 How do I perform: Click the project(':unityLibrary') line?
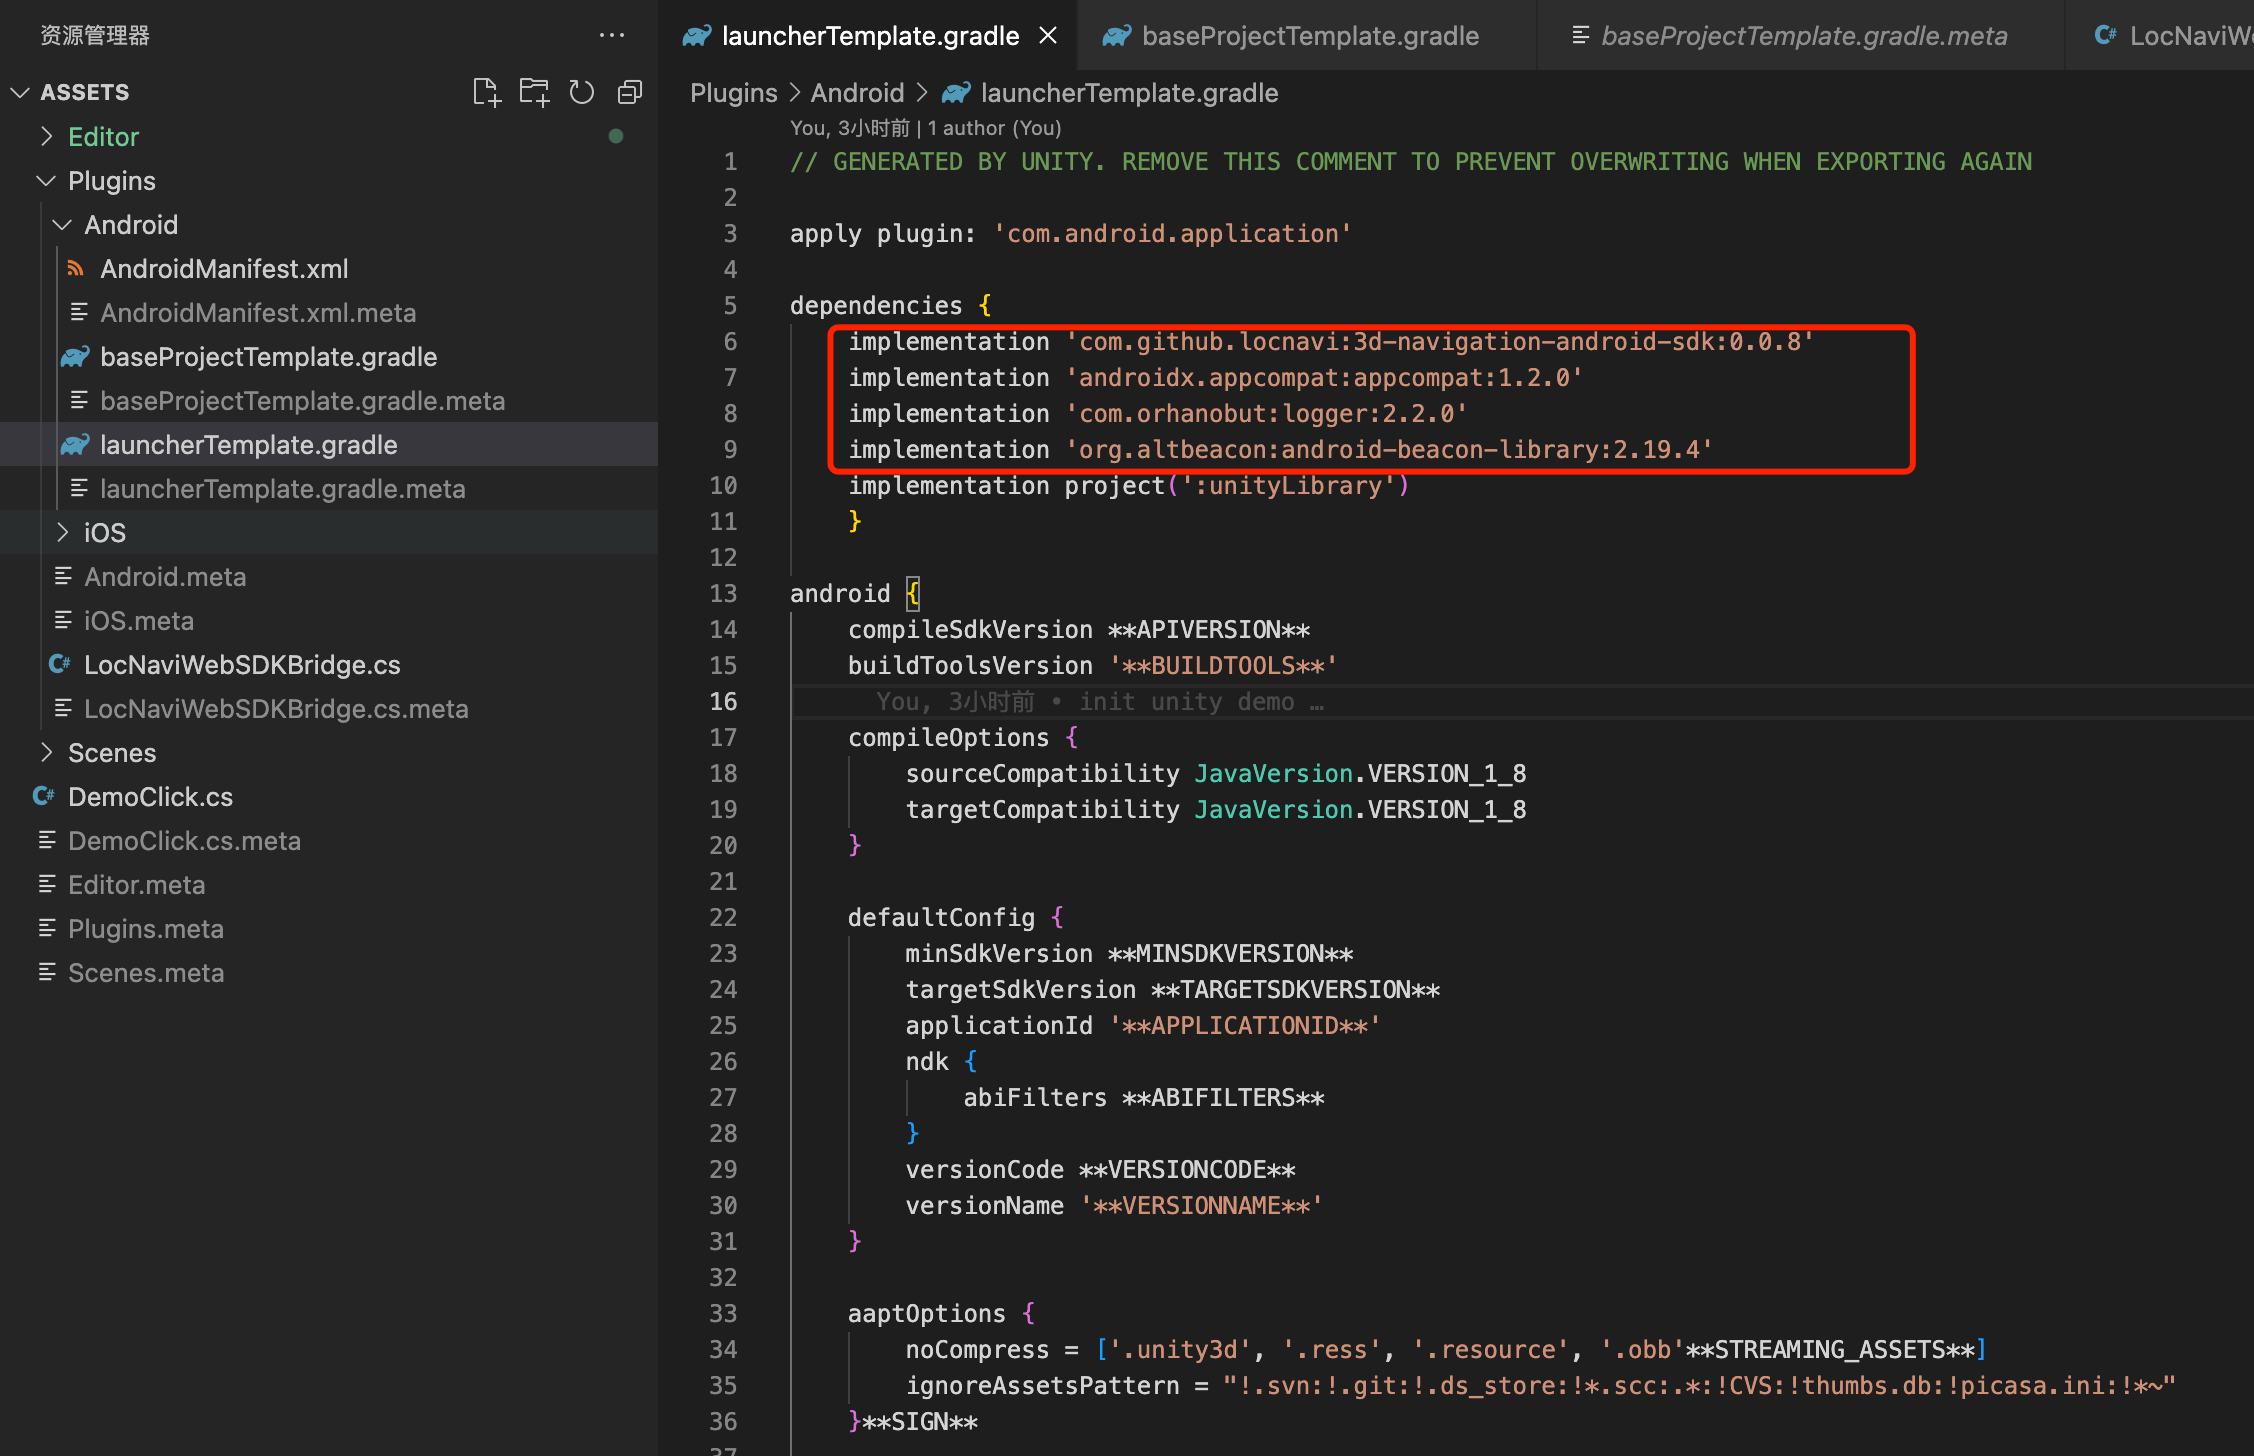click(x=1128, y=485)
